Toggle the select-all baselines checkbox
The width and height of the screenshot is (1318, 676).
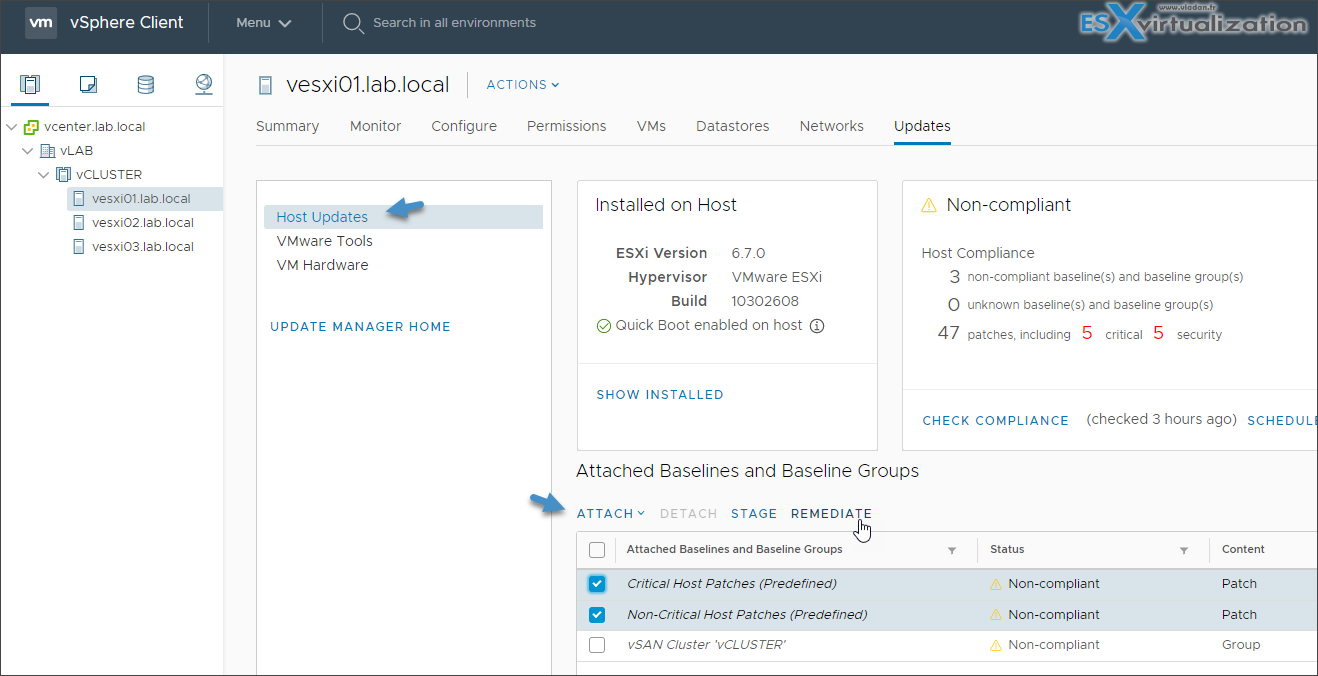tap(597, 549)
